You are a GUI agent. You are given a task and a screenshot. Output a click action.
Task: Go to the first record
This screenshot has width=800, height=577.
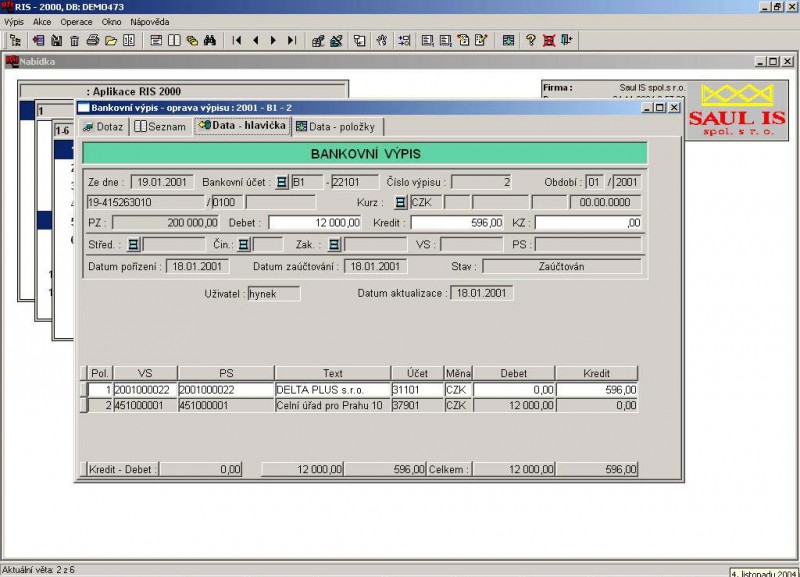237,41
